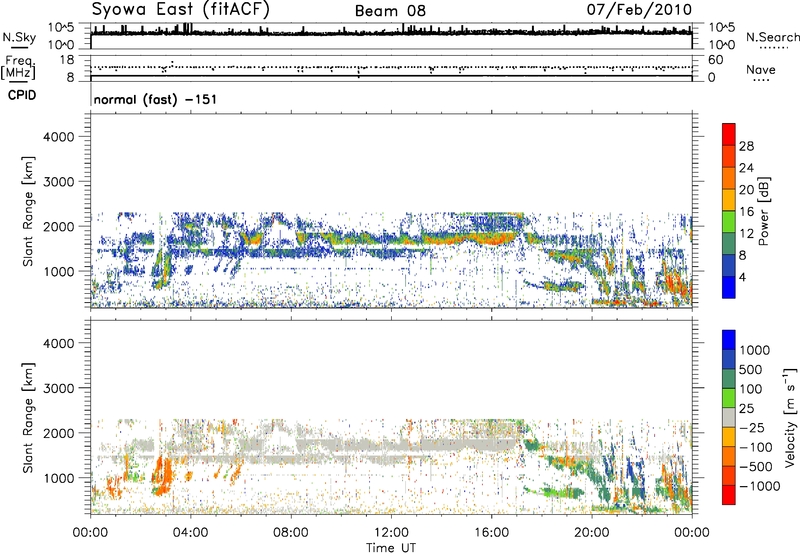Click the "100" label on velocity colorbar
The width and height of the screenshot is (800, 554).
(751, 389)
